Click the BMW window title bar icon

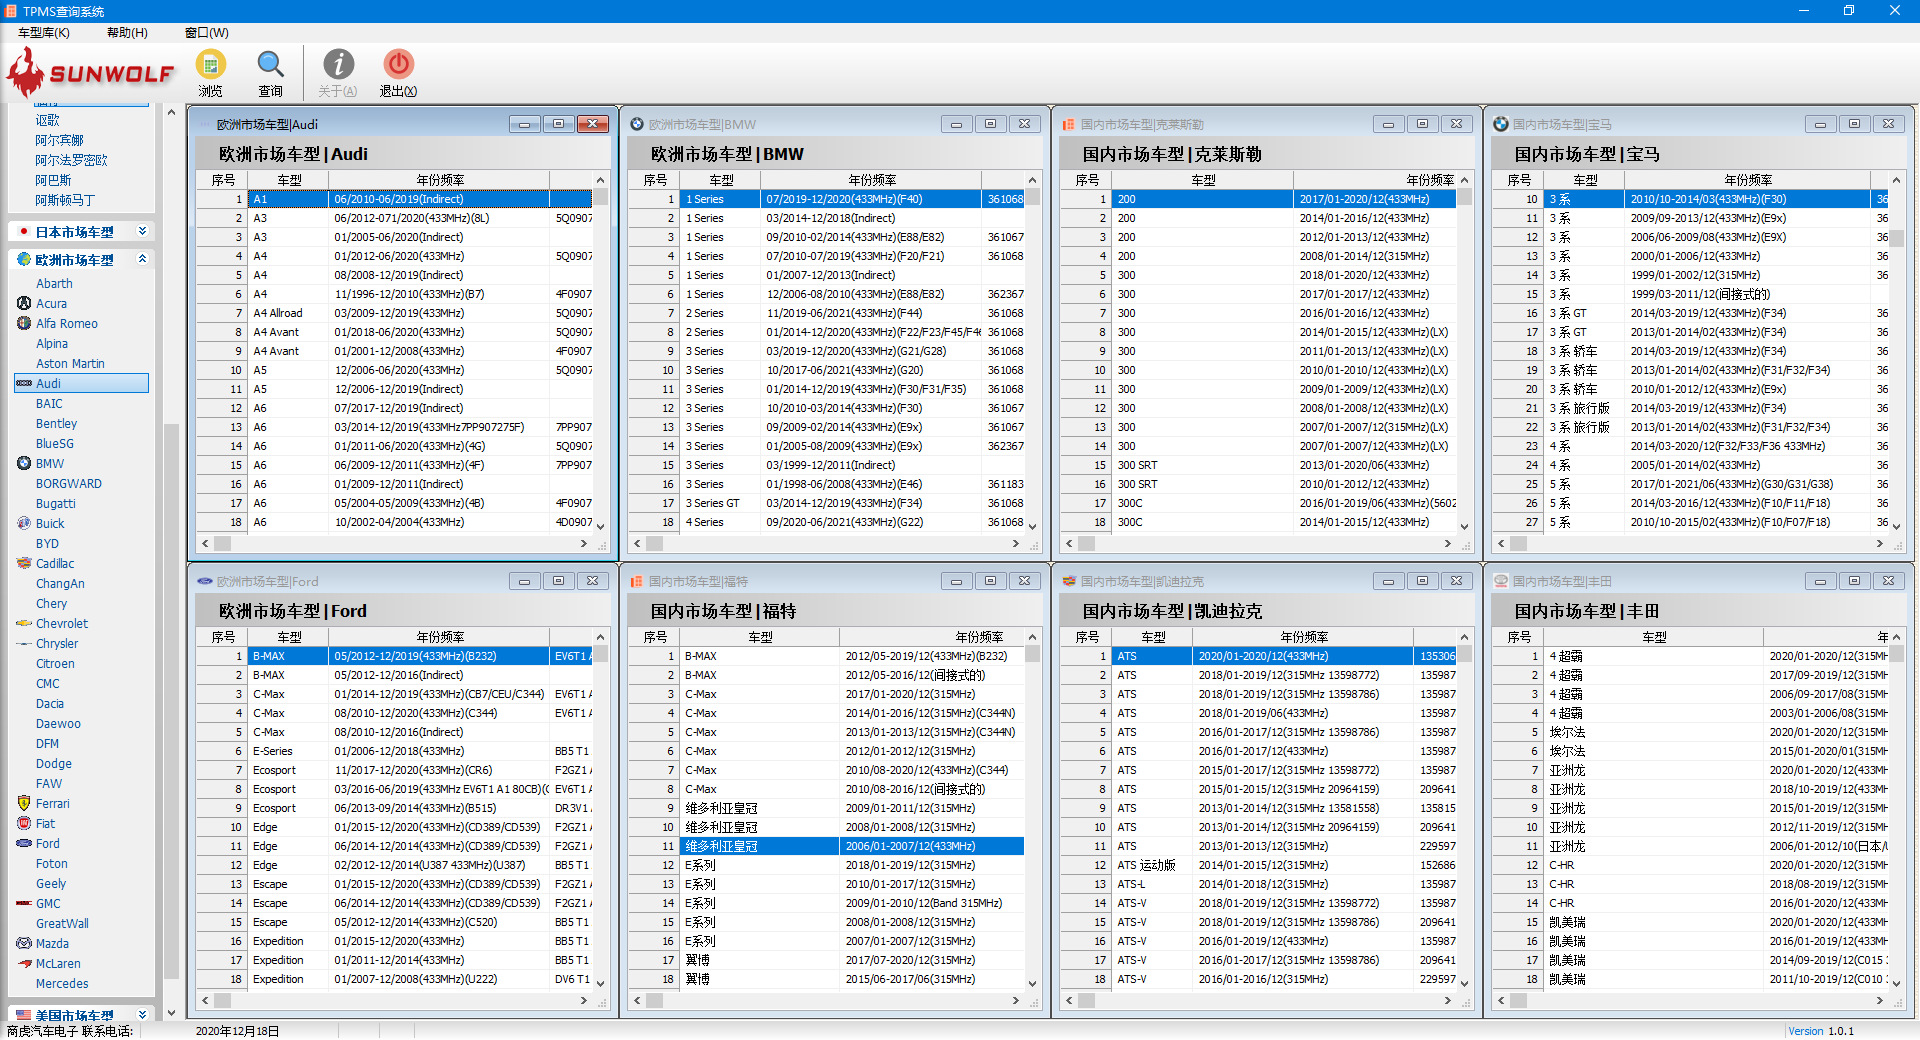point(637,124)
